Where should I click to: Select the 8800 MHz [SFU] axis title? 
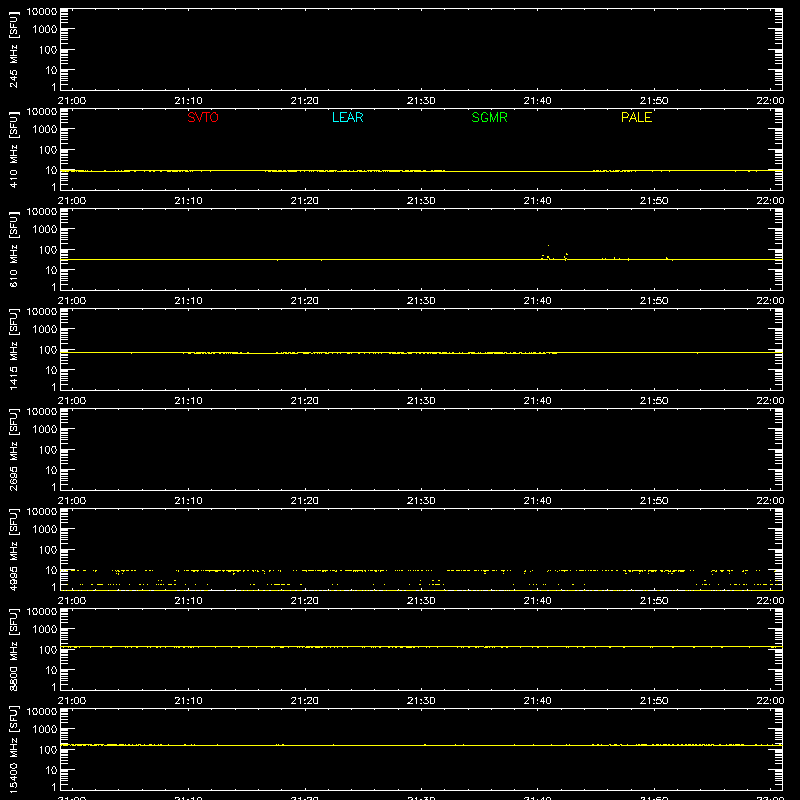[13, 649]
